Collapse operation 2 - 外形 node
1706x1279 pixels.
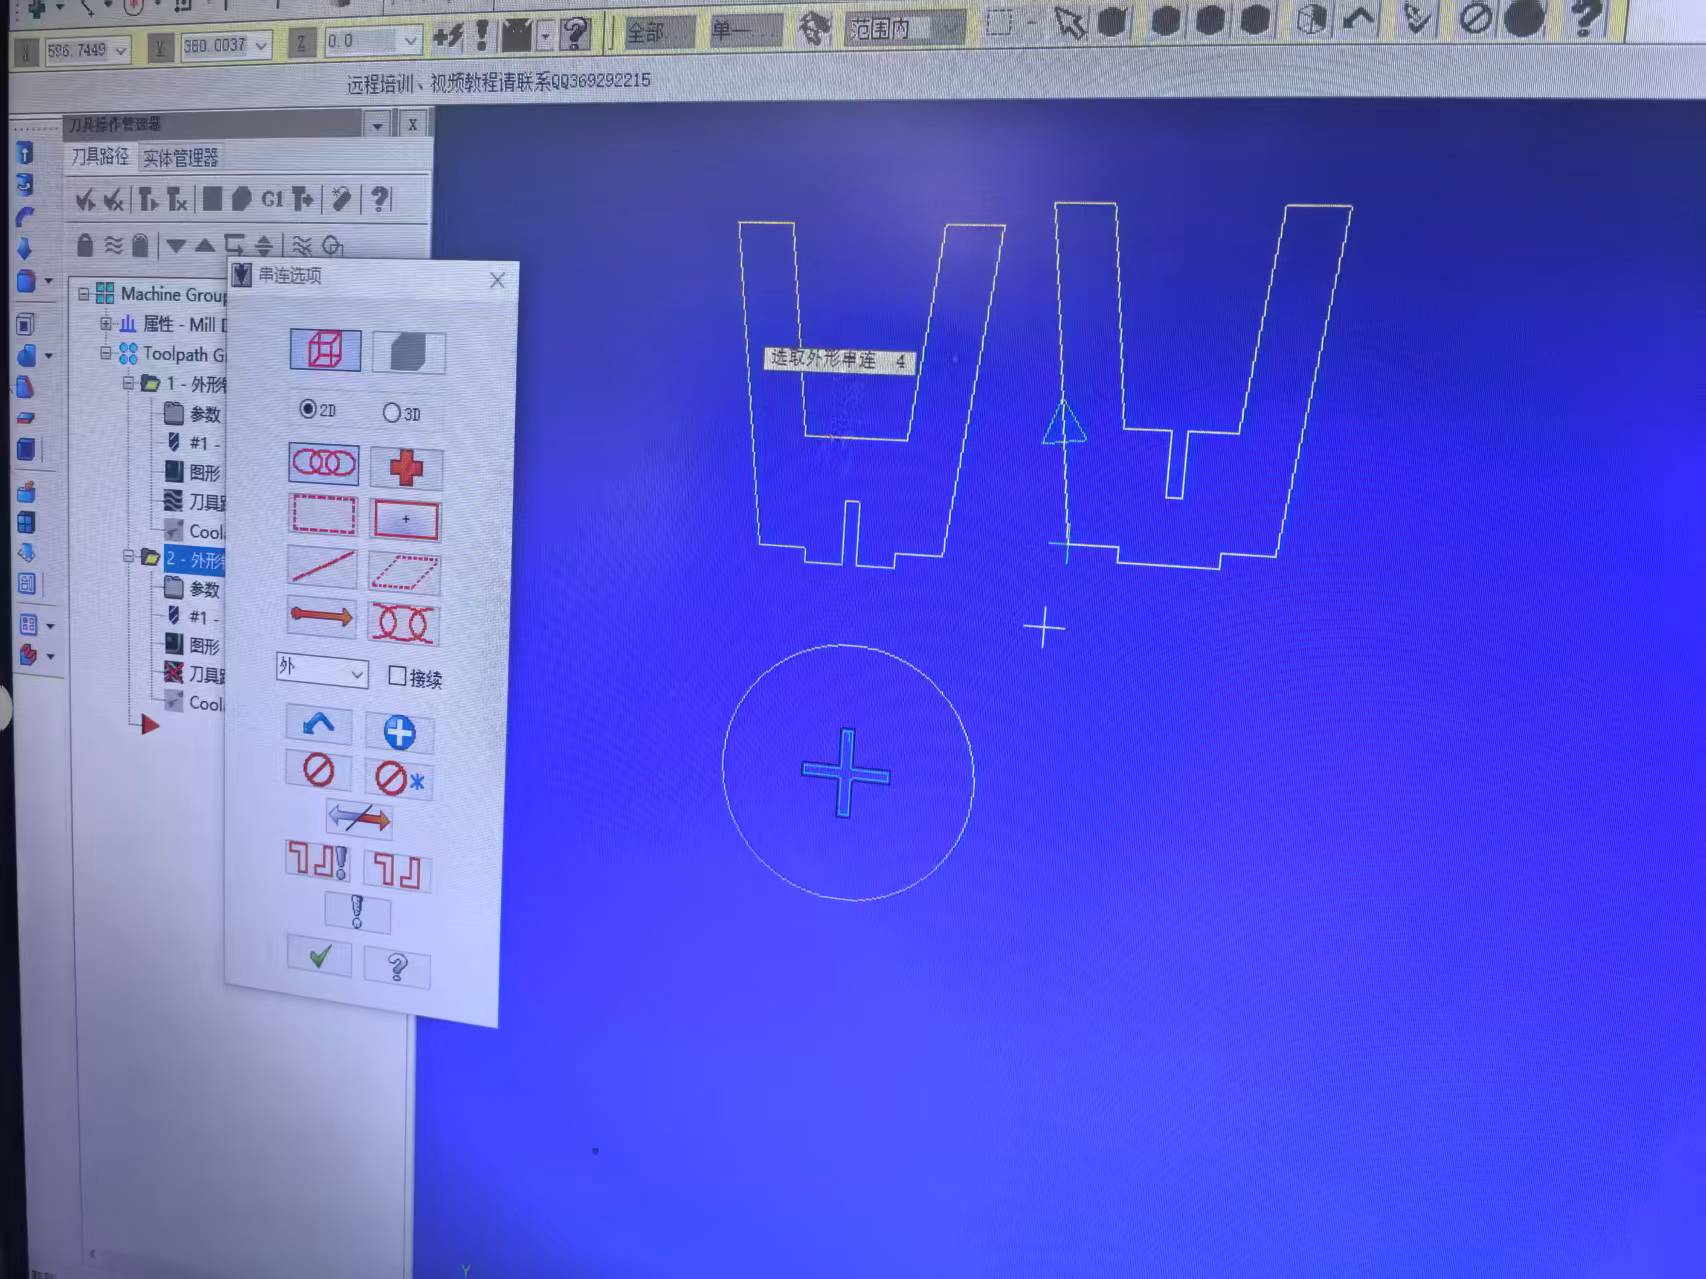pos(128,556)
